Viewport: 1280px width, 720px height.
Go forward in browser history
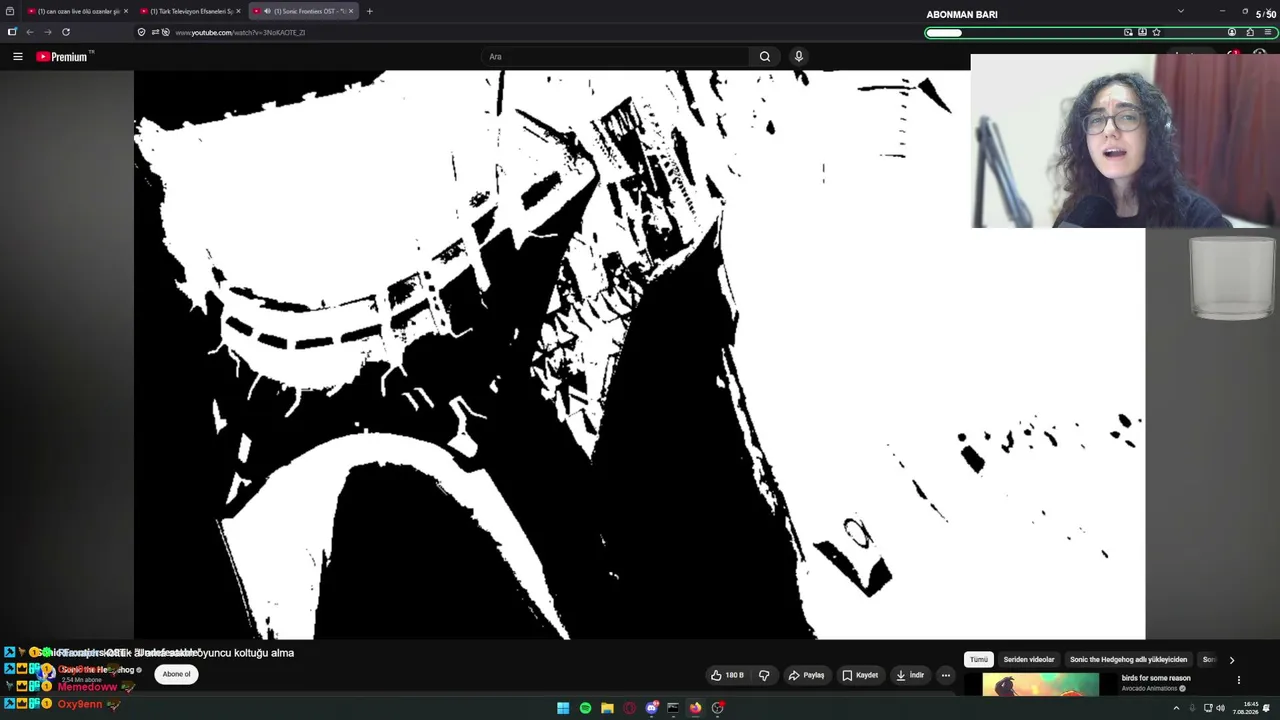click(47, 32)
